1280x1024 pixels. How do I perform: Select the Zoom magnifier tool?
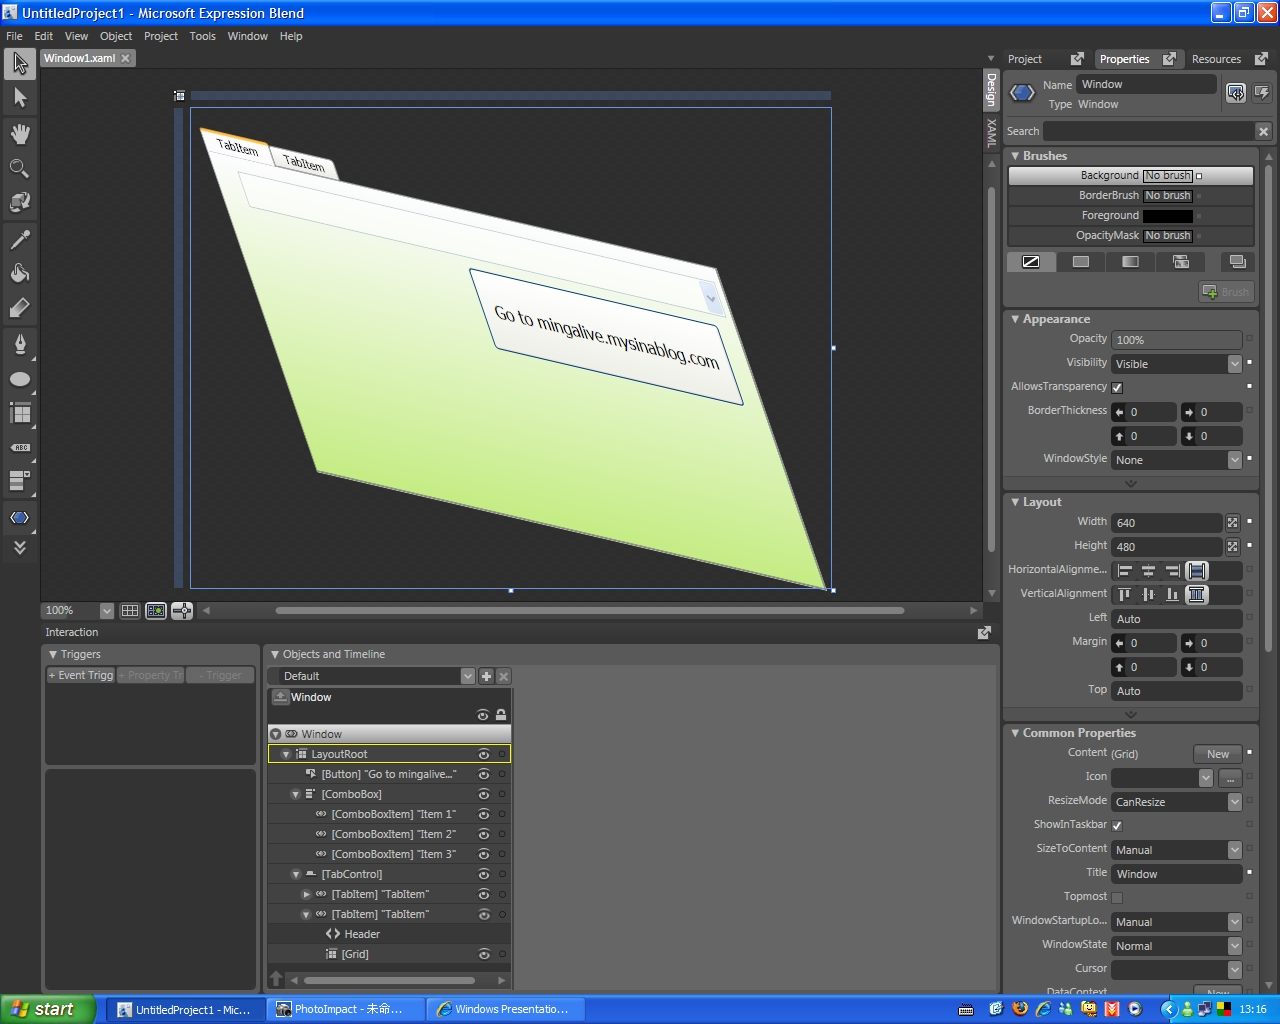coord(20,168)
